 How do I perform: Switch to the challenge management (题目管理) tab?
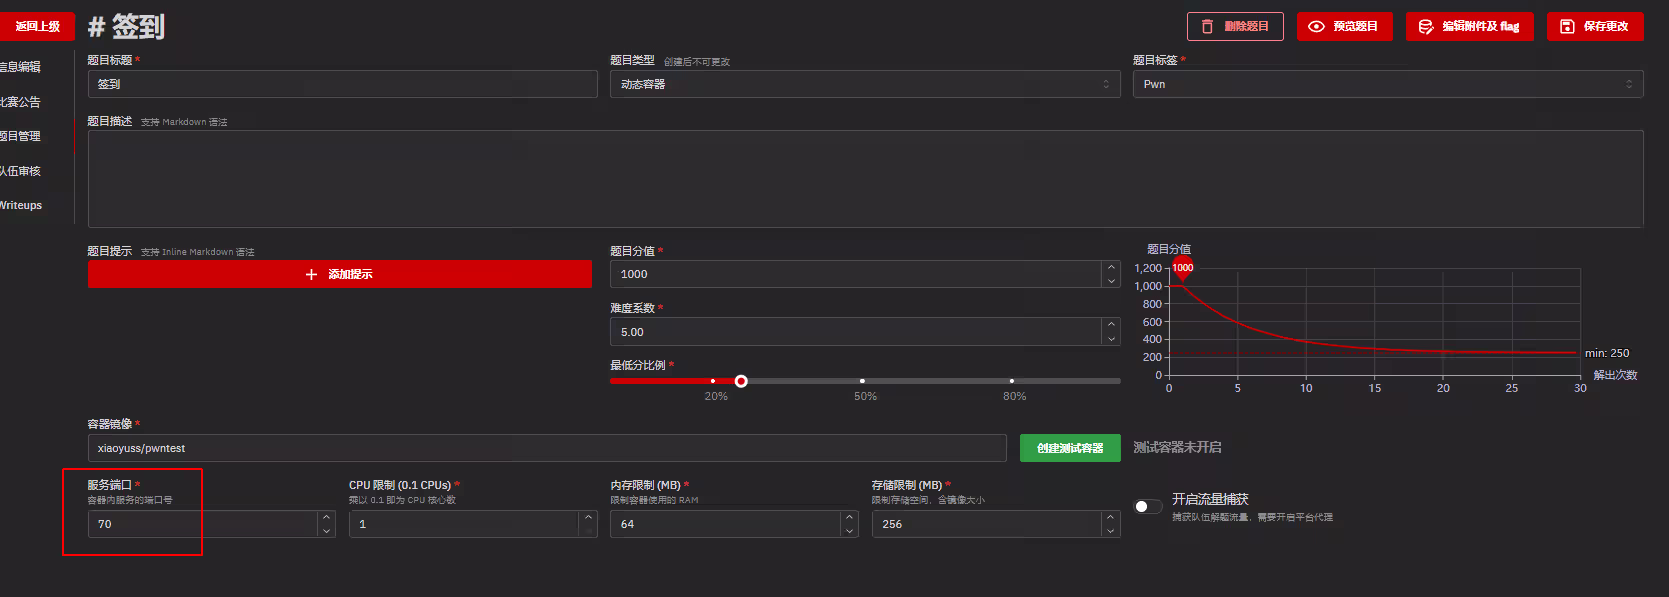(x=21, y=136)
